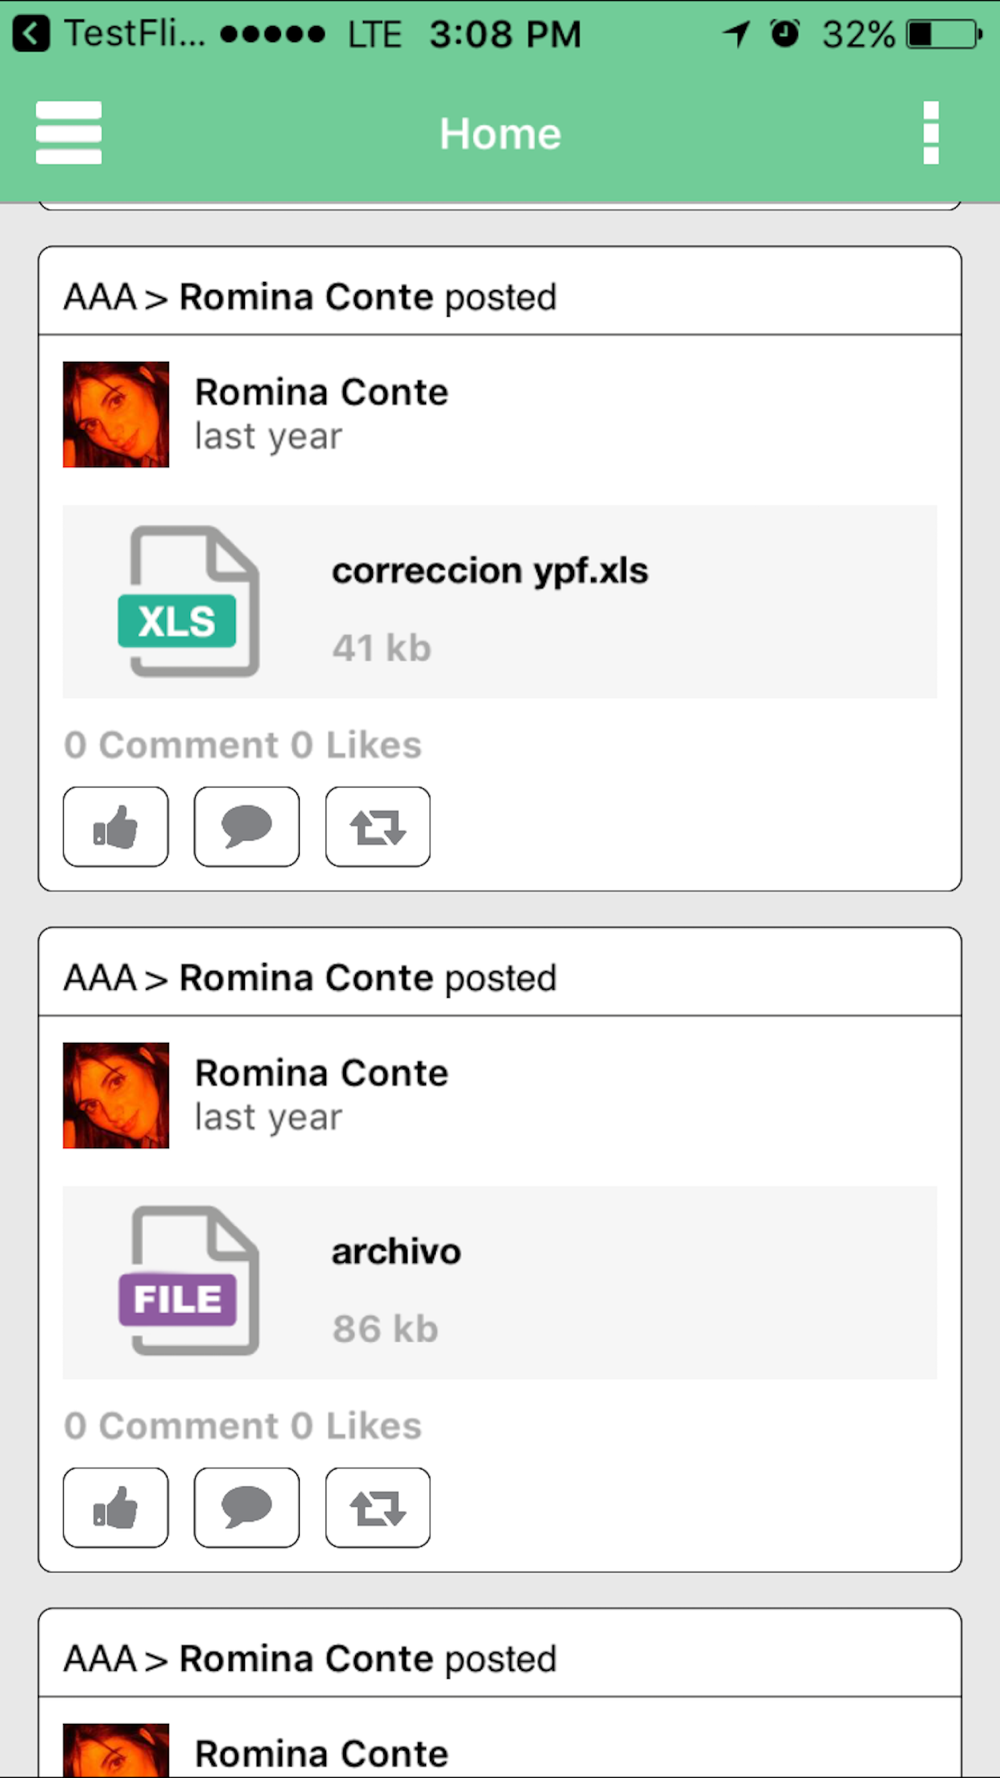The width and height of the screenshot is (1000, 1778).
Task: Open the XLS file icon attachment
Action: (189, 601)
